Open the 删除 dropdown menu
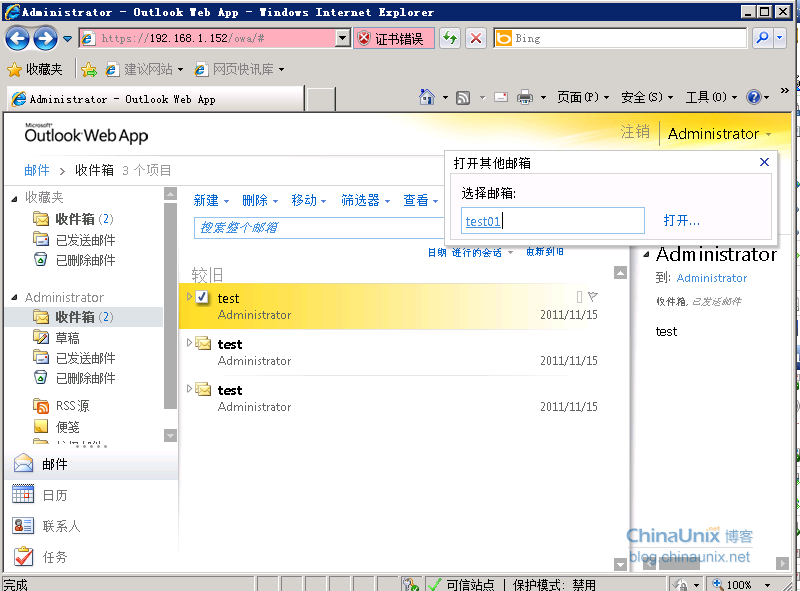The width and height of the screenshot is (800, 591). [x=260, y=201]
